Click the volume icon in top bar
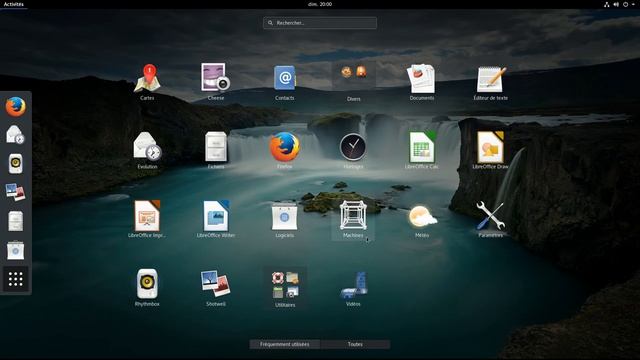The height and width of the screenshot is (360, 640). coord(616,4)
